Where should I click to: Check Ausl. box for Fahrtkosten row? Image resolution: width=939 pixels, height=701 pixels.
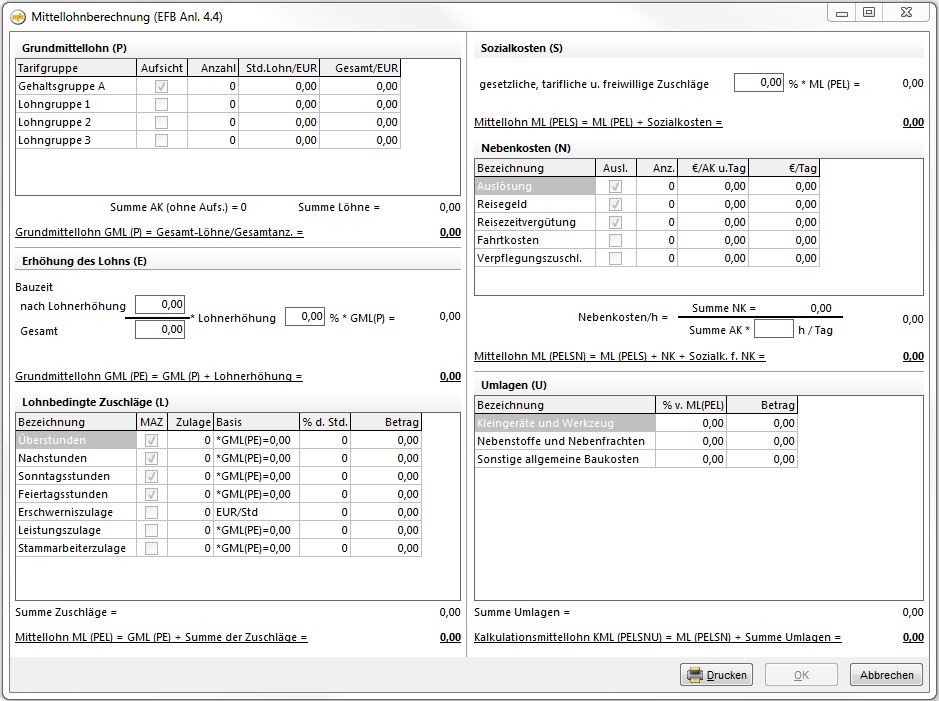point(615,240)
